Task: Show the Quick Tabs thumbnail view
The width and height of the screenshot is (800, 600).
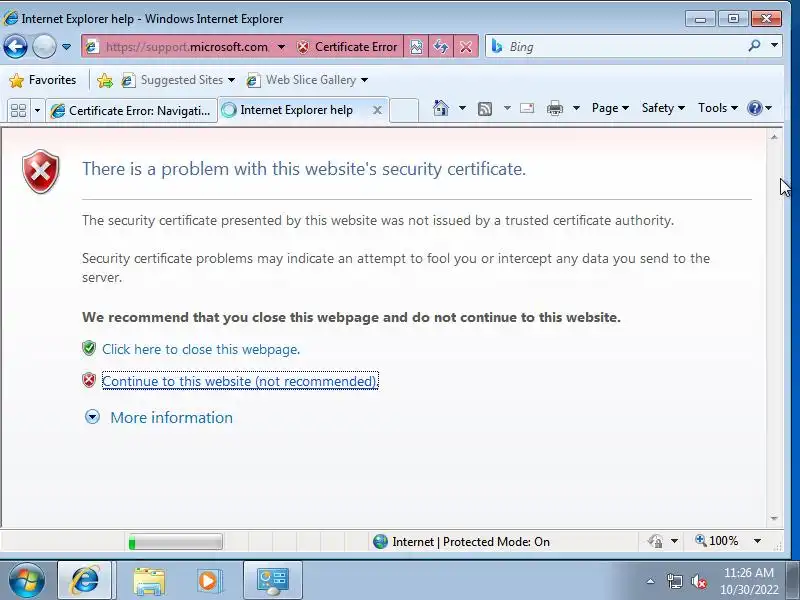Action: pyautogui.click(x=19, y=110)
